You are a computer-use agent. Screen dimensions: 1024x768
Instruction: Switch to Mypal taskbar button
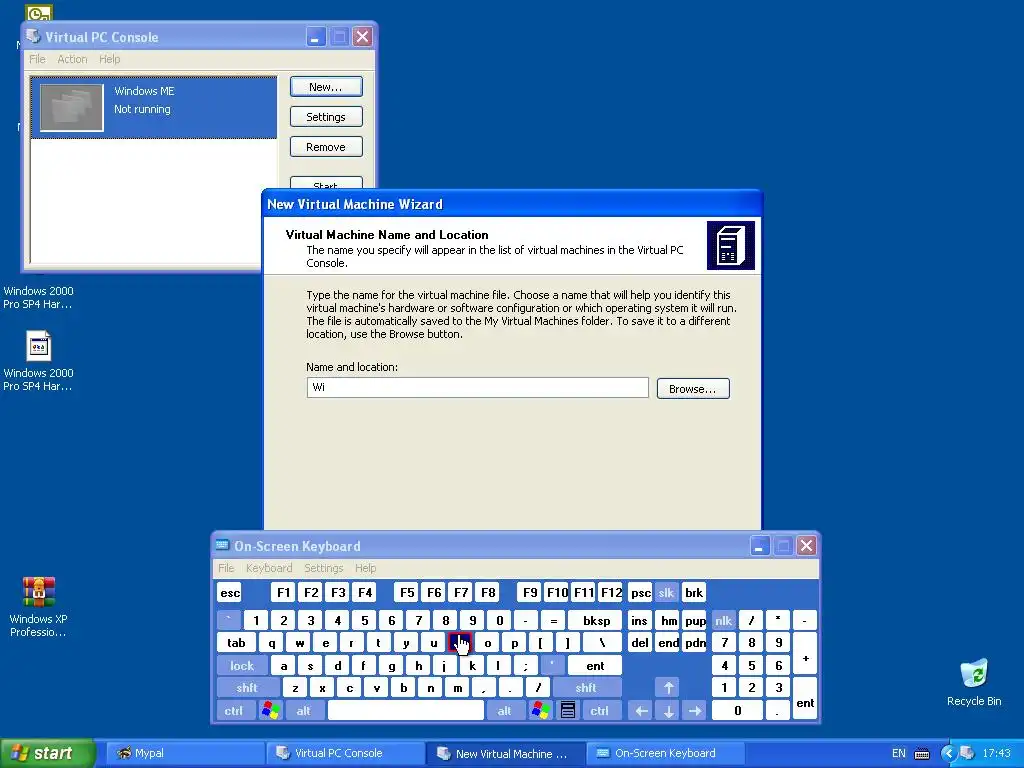click(184, 753)
